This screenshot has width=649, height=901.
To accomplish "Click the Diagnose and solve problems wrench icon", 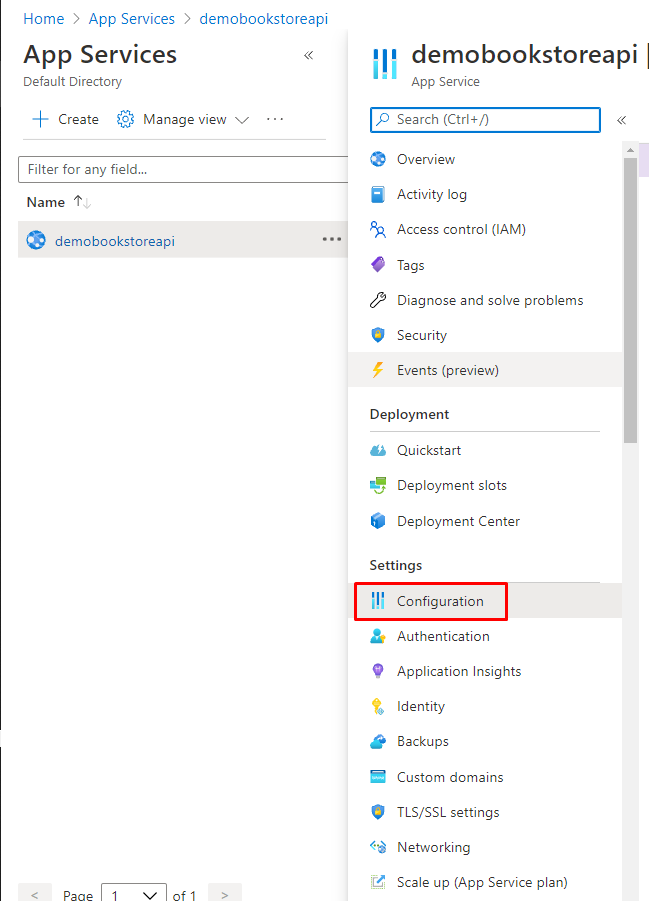I will [x=378, y=300].
